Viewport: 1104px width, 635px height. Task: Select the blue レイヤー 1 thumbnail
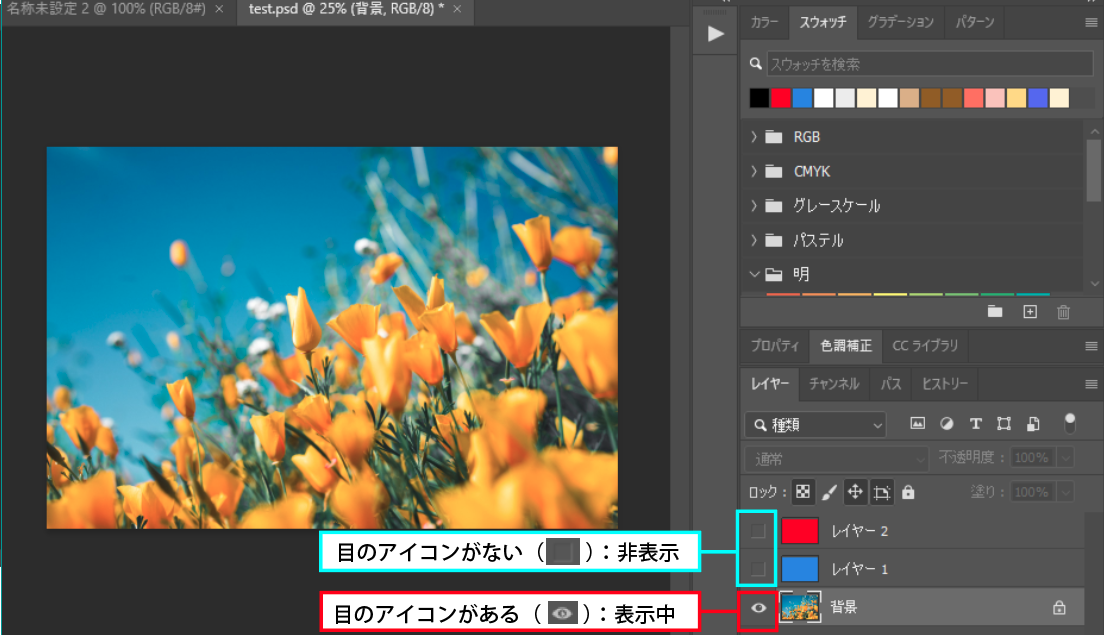click(x=800, y=568)
